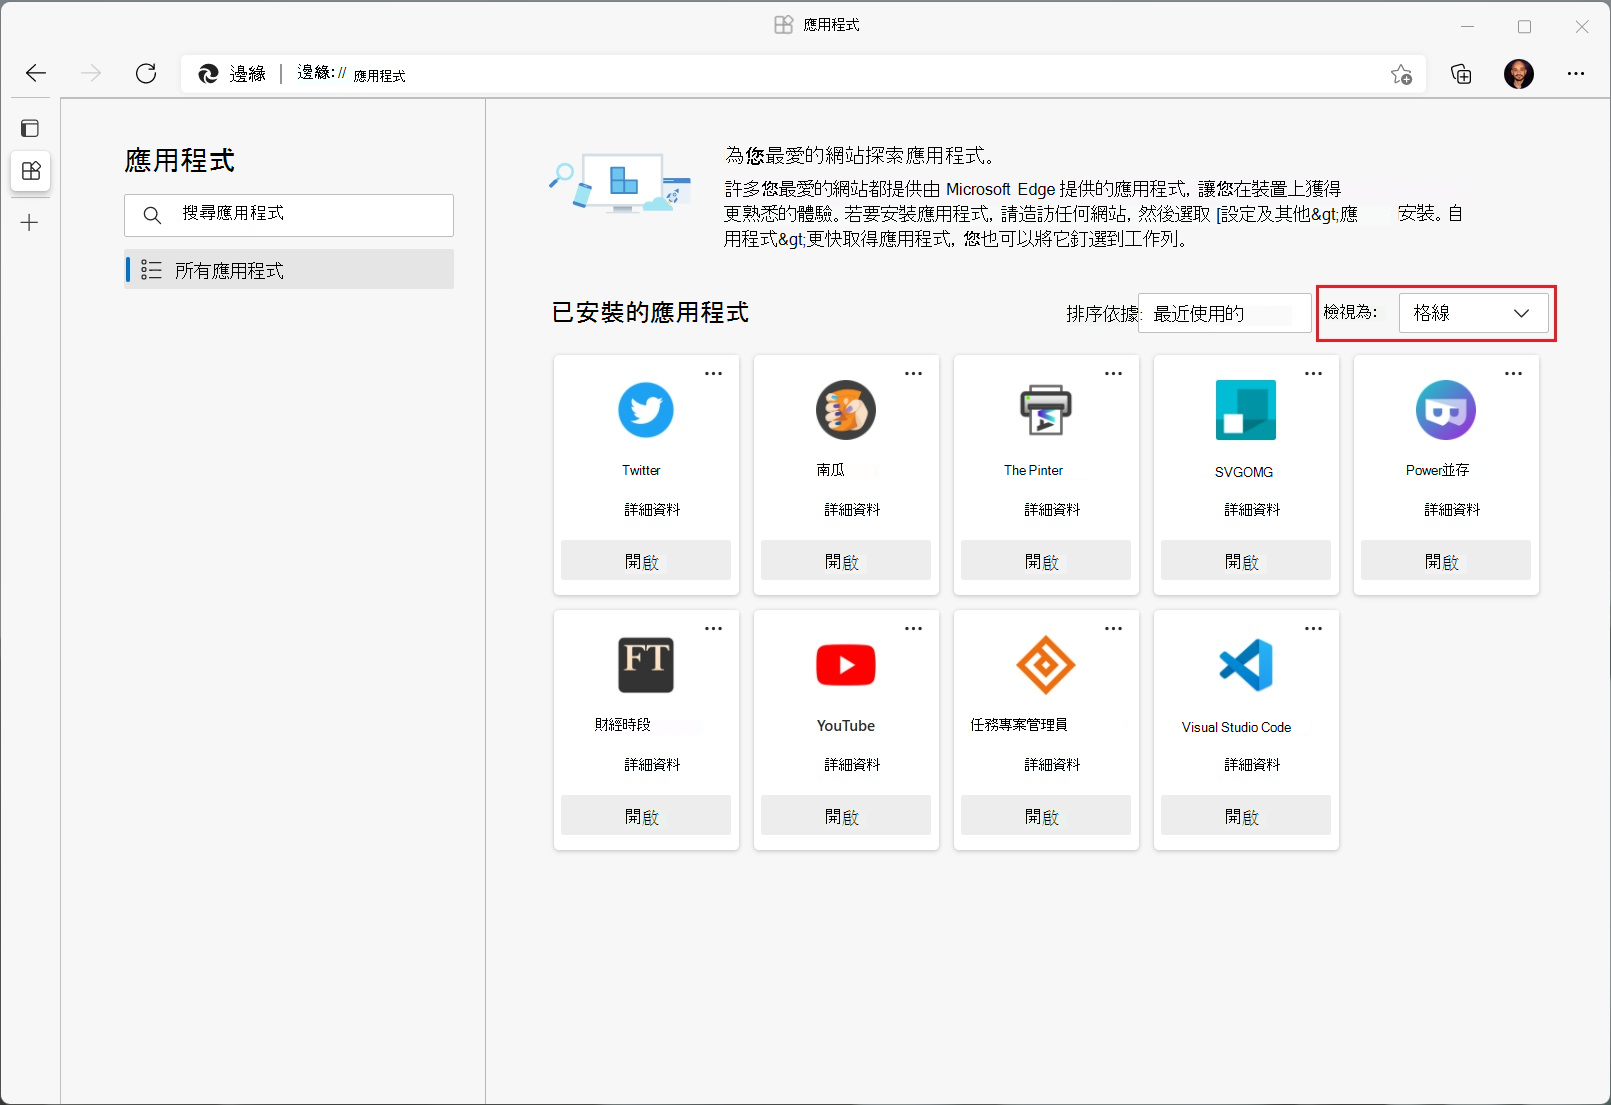Add this page to favorites
The image size is (1611, 1105).
coord(1401,74)
